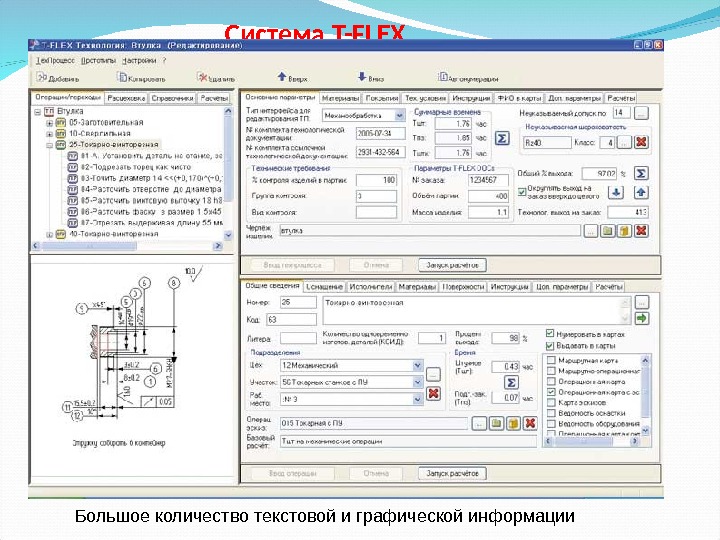Switch to Расцеховка tab
720x540 pixels.
point(126,98)
